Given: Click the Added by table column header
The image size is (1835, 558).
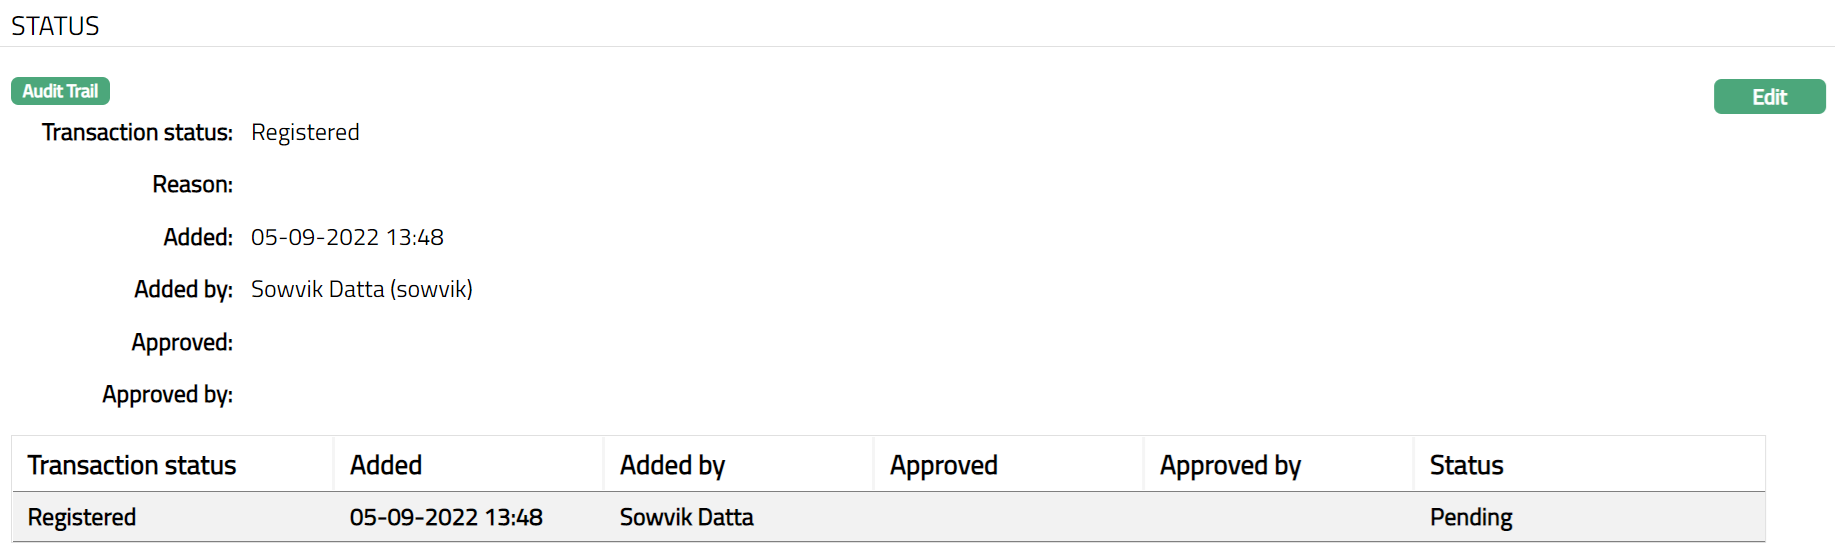Looking at the screenshot, I should [x=672, y=465].
